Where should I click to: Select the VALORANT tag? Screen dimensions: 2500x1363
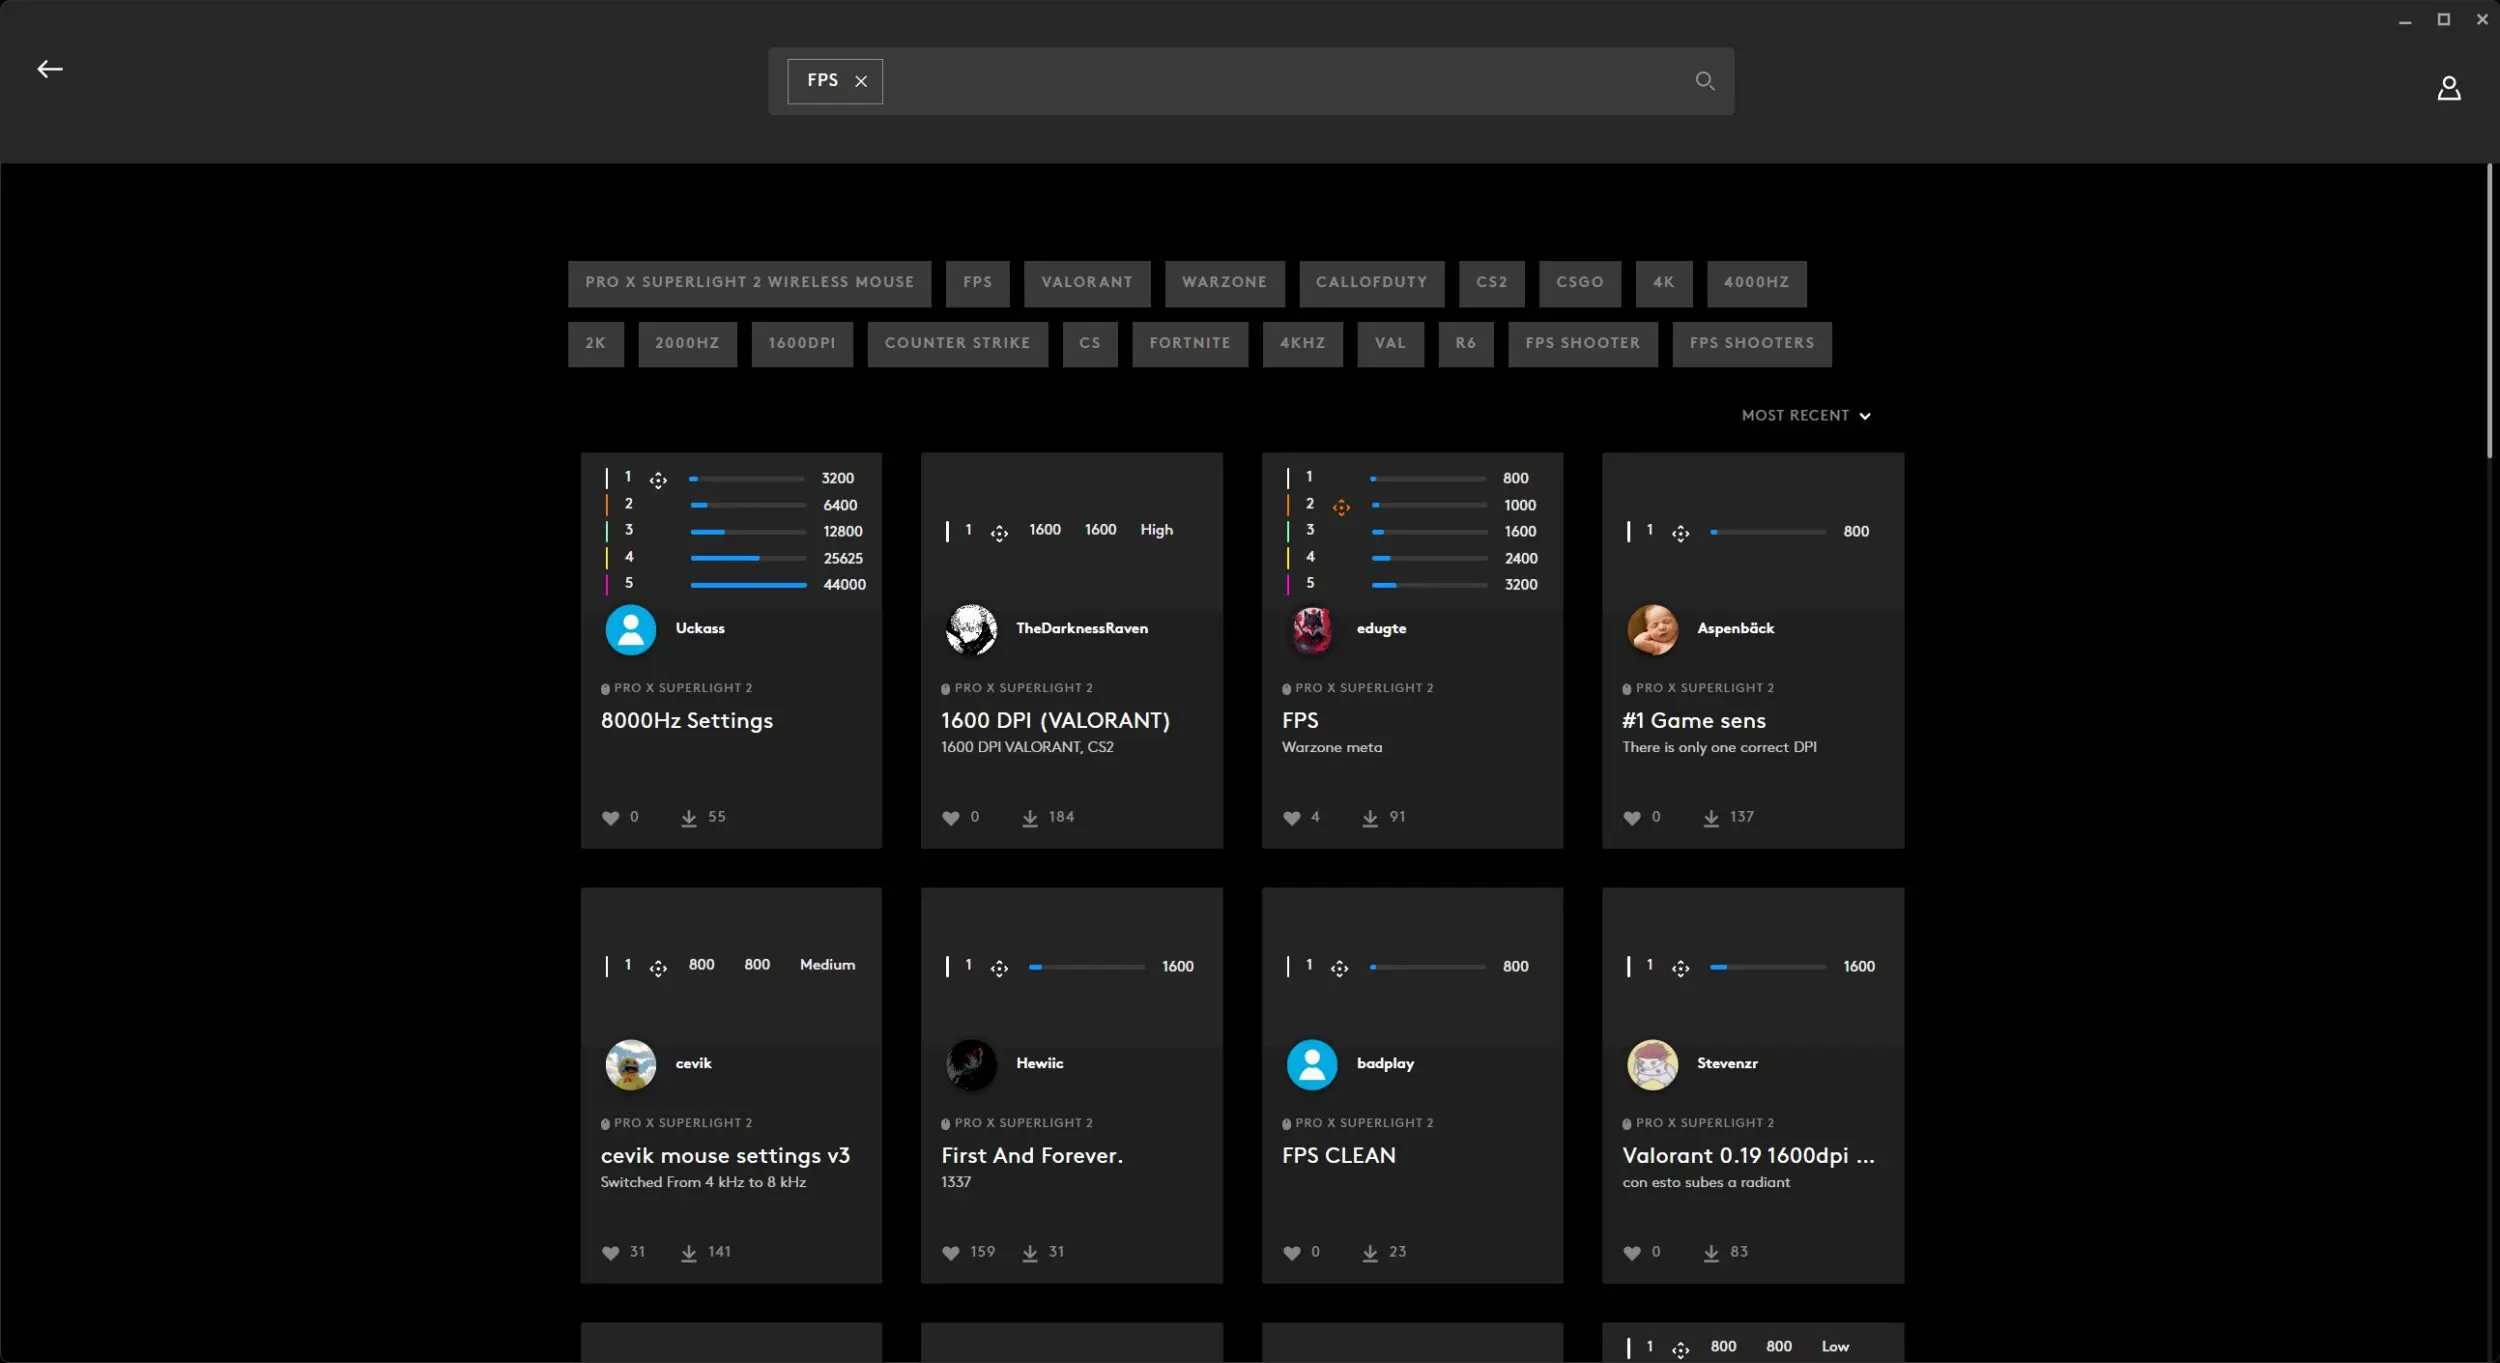(x=1087, y=283)
